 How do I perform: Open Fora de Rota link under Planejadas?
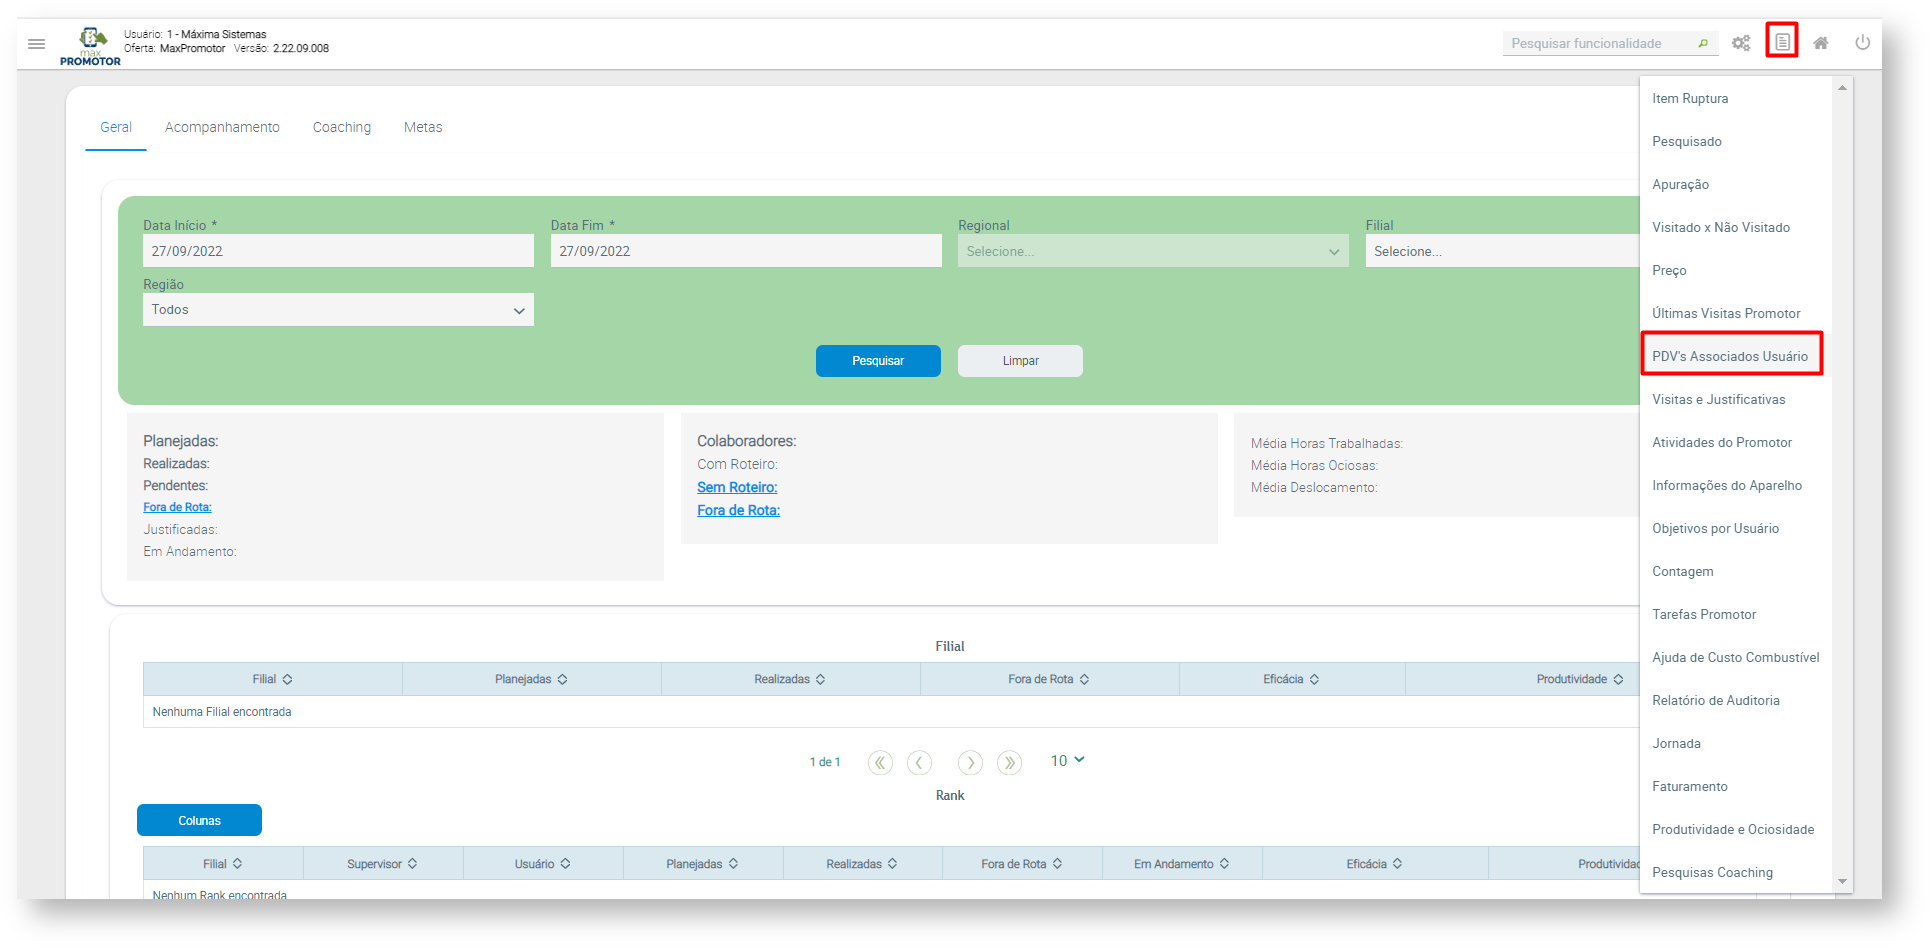point(177,508)
